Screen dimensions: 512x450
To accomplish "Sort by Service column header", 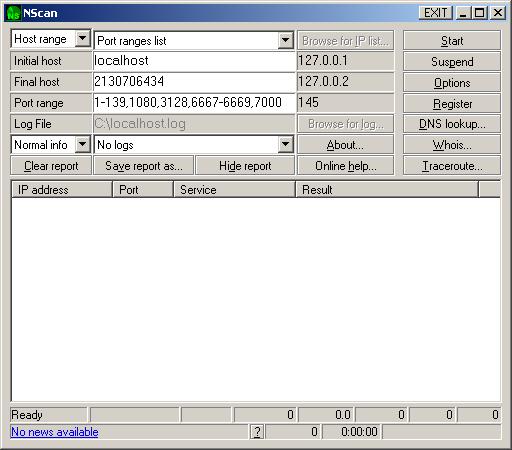I will pyautogui.click(x=234, y=190).
